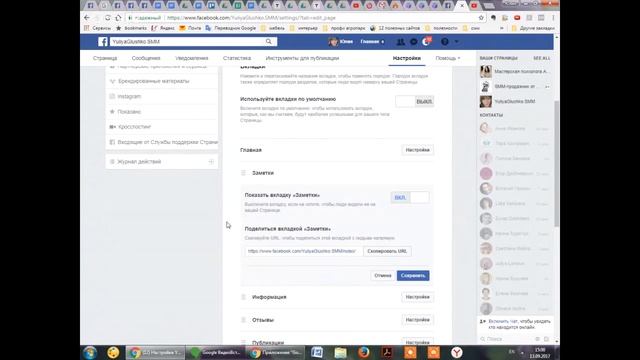Click page vertical scrollbar
This screenshot has width=640, height=360.
pos(556,163)
